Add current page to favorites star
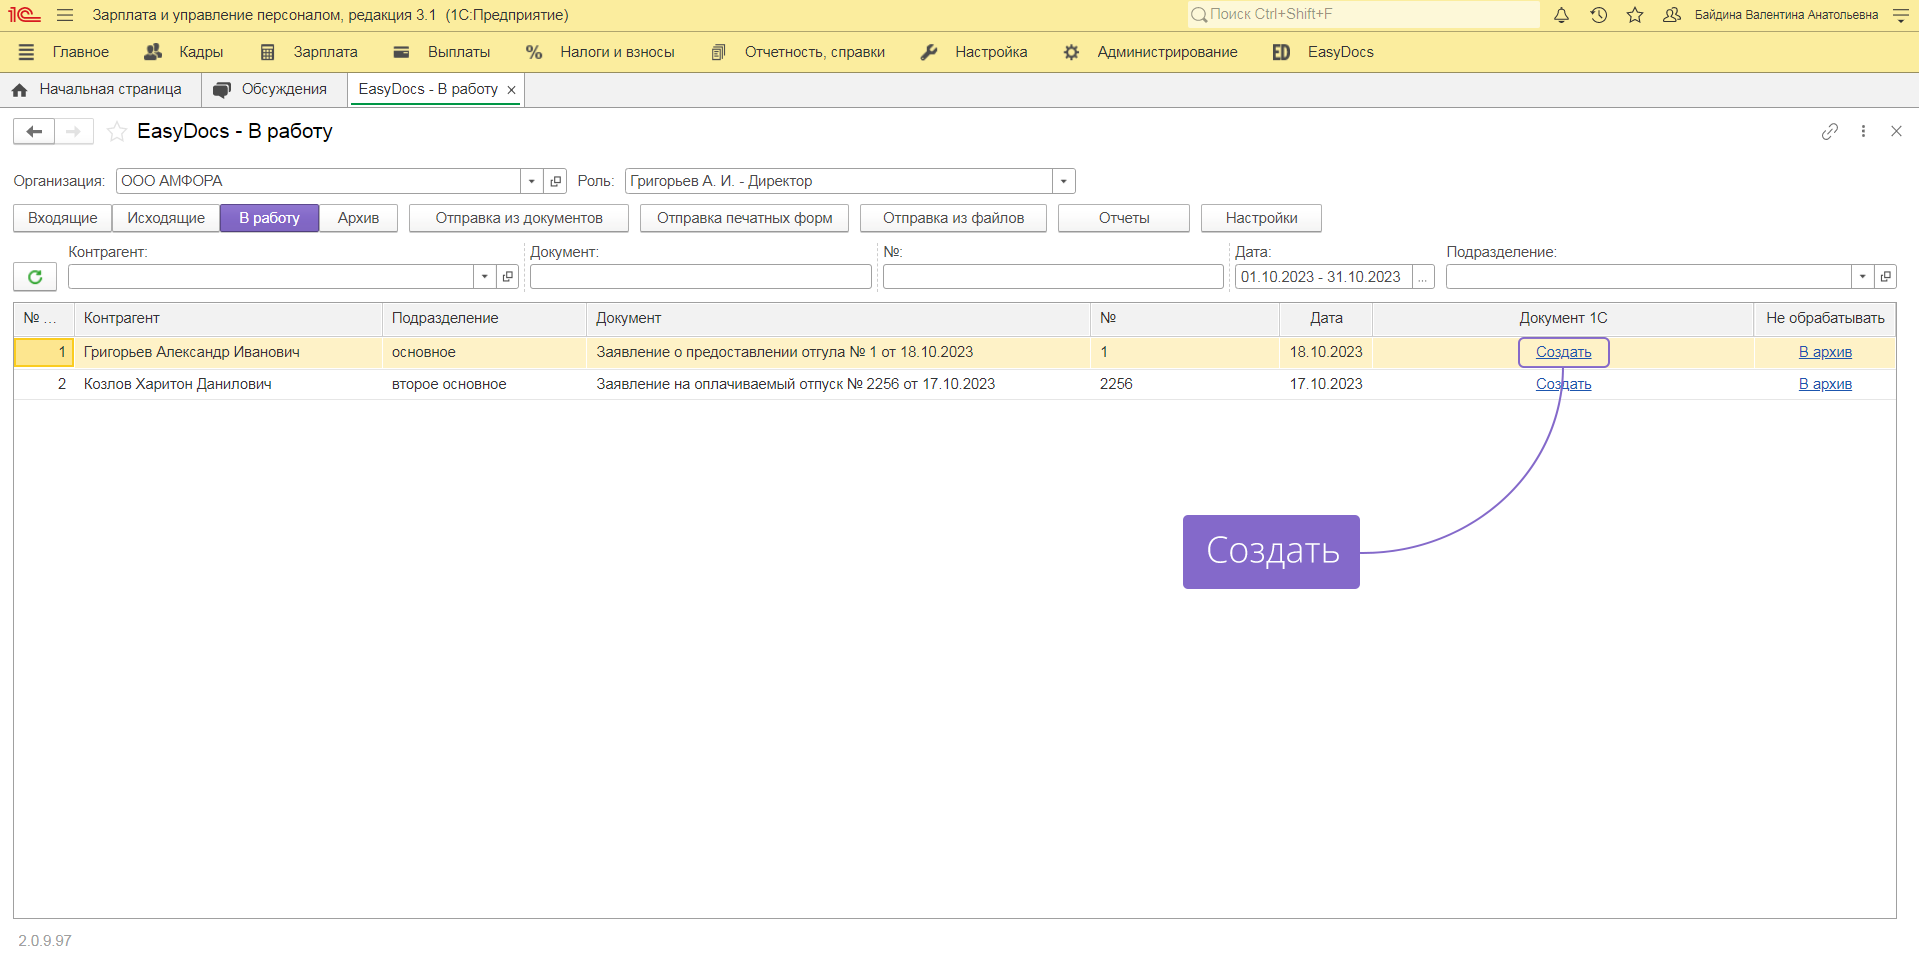 coord(117,132)
